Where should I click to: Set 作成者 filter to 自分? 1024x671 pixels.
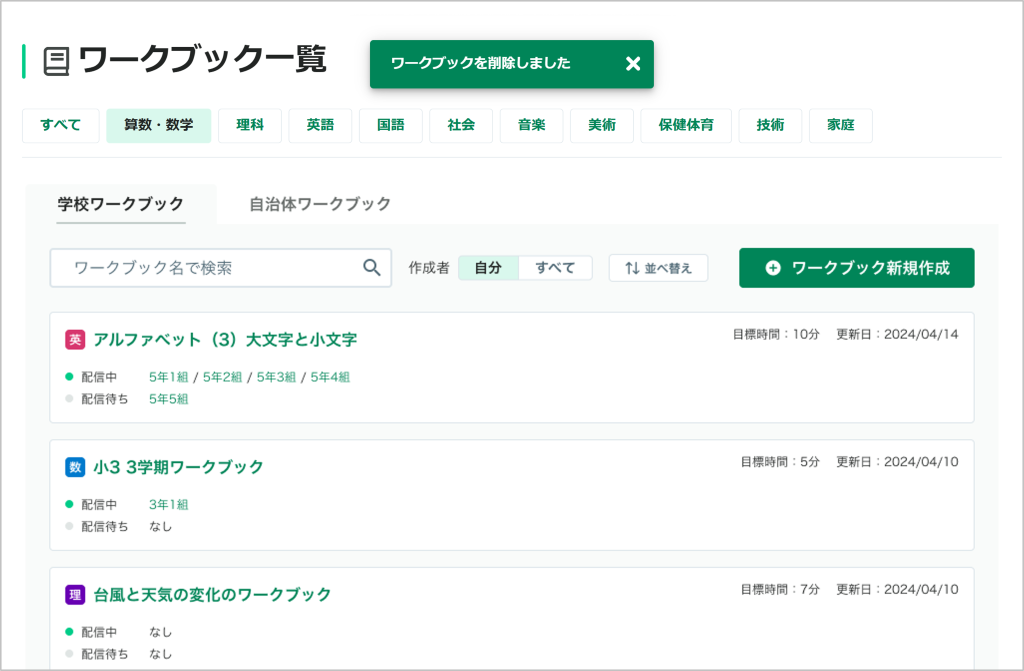(488, 268)
